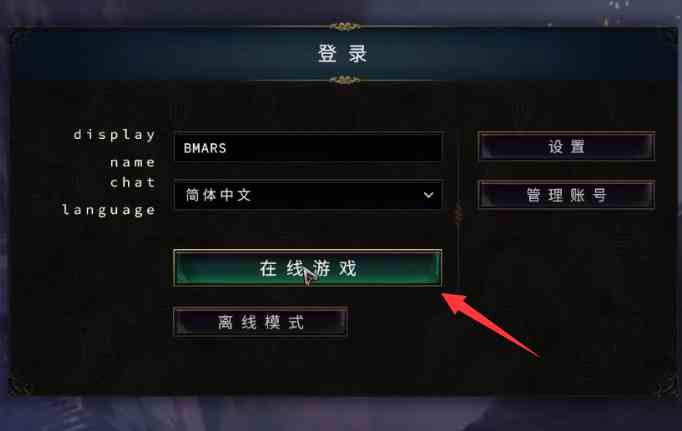Click the chevron arrow in chat language box
Viewport: 682px width, 431px height.
pyautogui.click(x=428, y=195)
